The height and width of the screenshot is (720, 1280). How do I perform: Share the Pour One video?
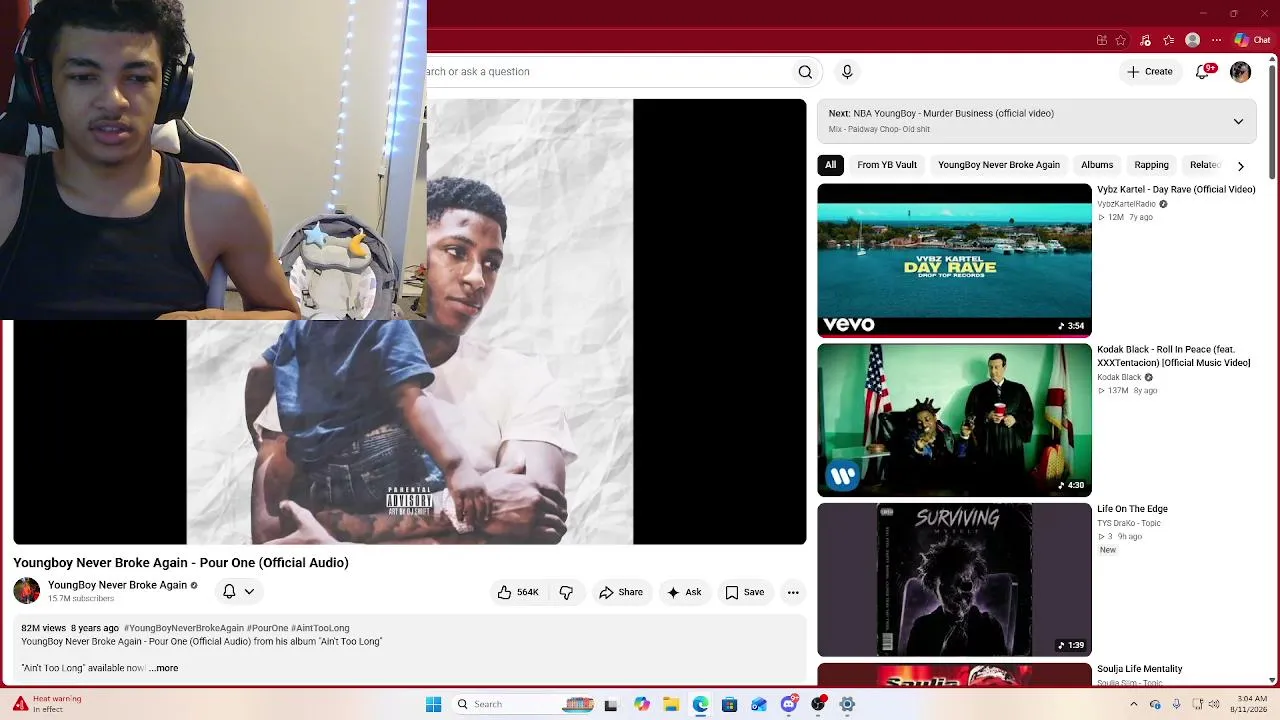pos(621,592)
